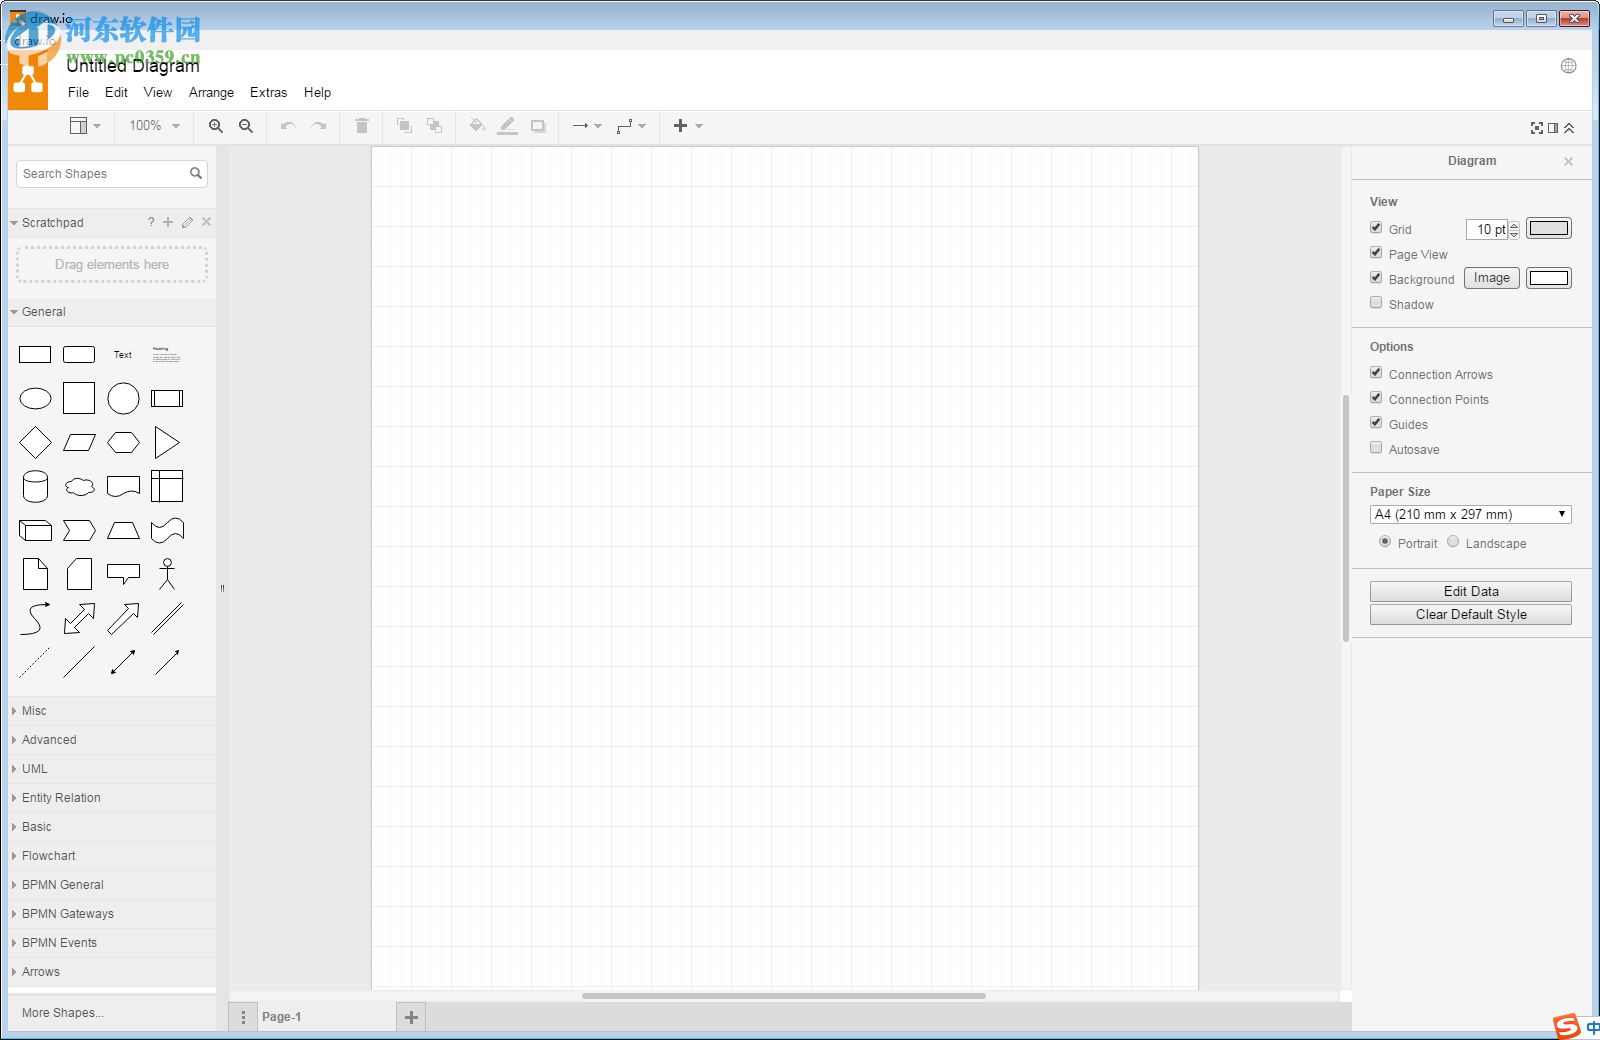Viewport: 1600px width, 1040px height.
Task: Open the Extras menu
Action: tap(268, 92)
